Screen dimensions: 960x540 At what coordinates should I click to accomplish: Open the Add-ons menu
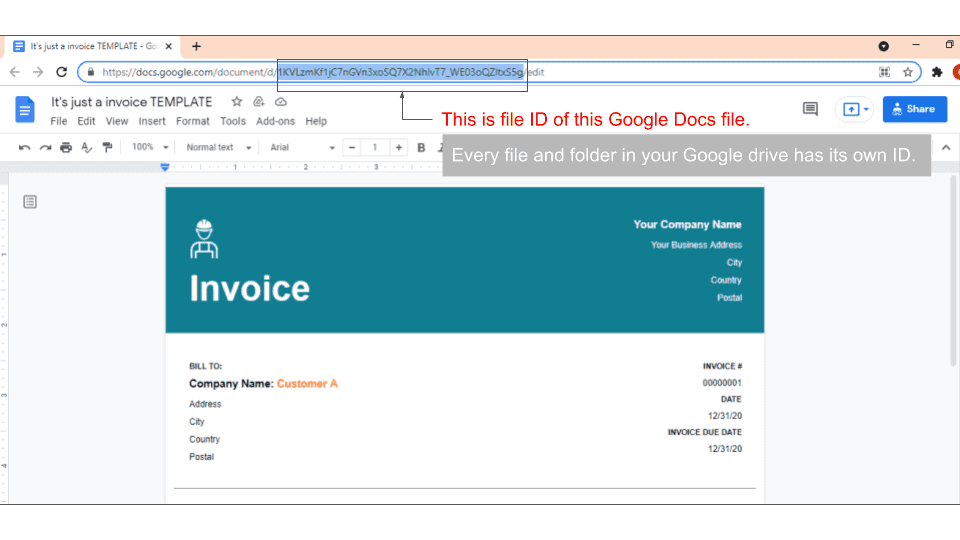(x=275, y=121)
